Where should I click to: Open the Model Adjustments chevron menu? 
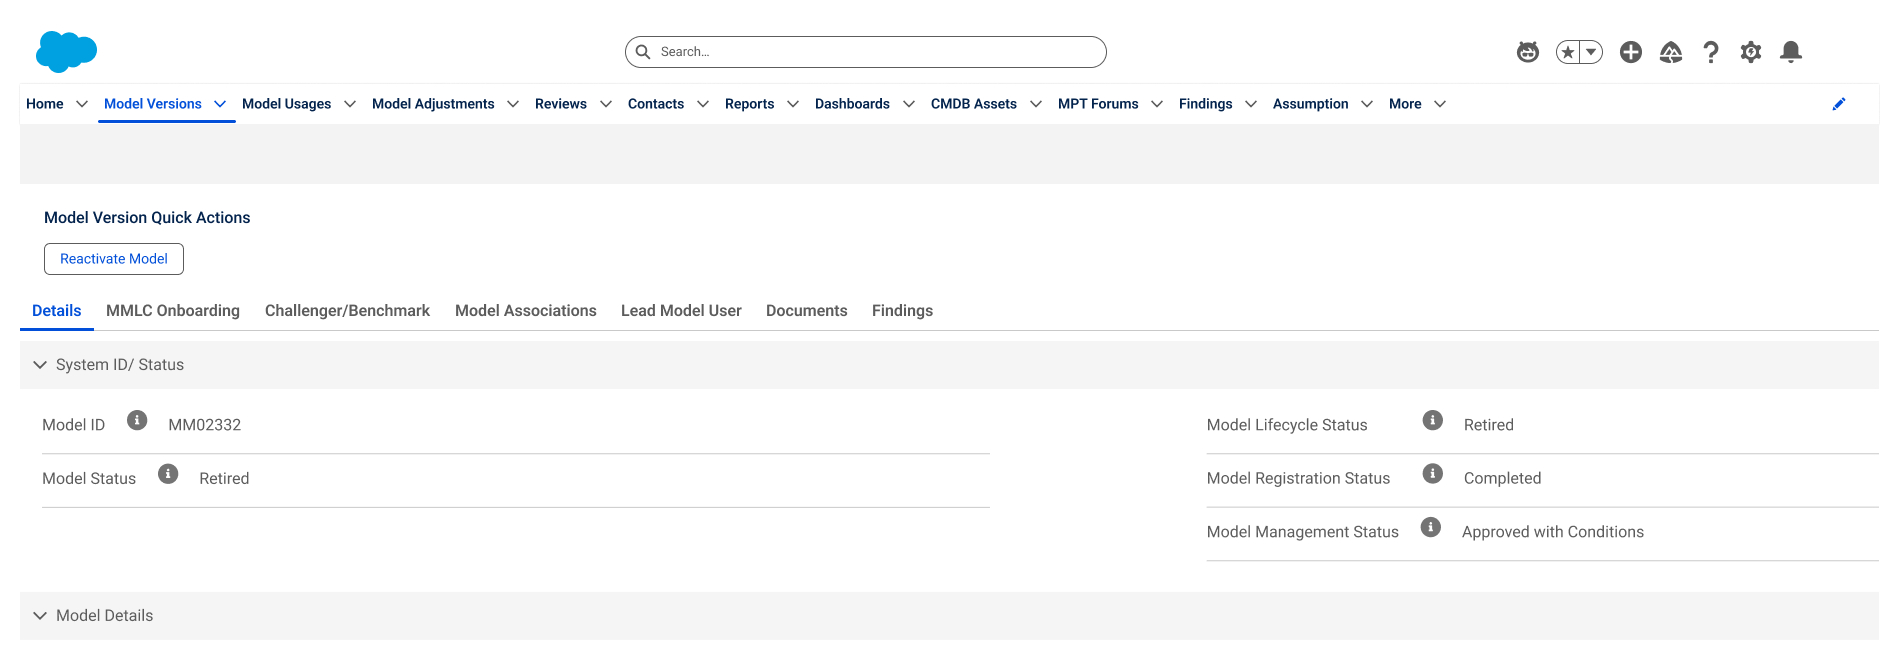coord(513,104)
